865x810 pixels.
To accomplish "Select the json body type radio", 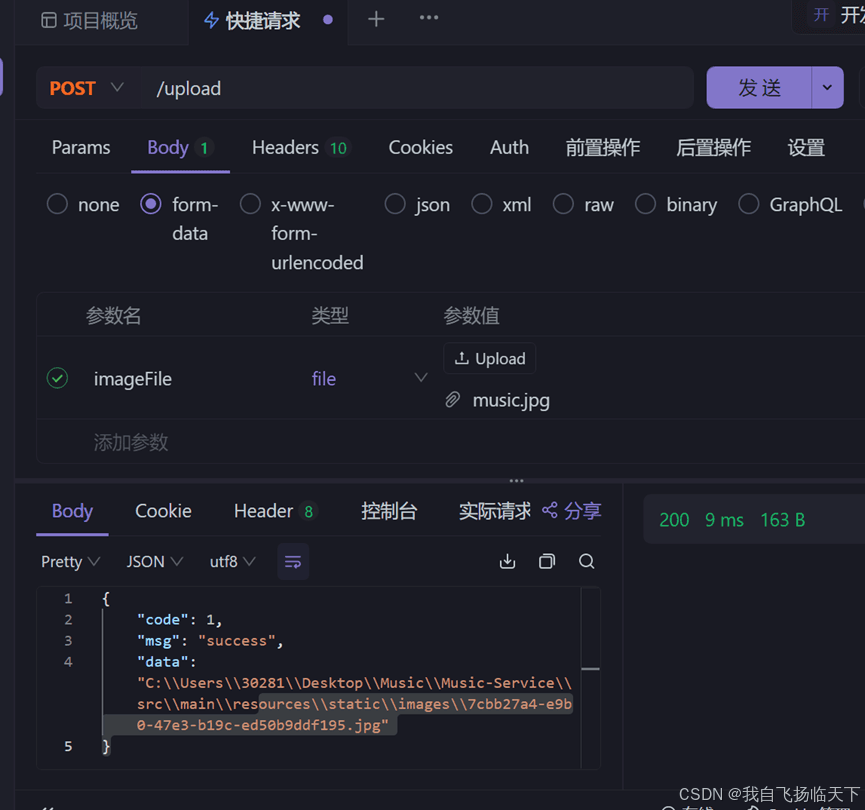I will tap(395, 204).
